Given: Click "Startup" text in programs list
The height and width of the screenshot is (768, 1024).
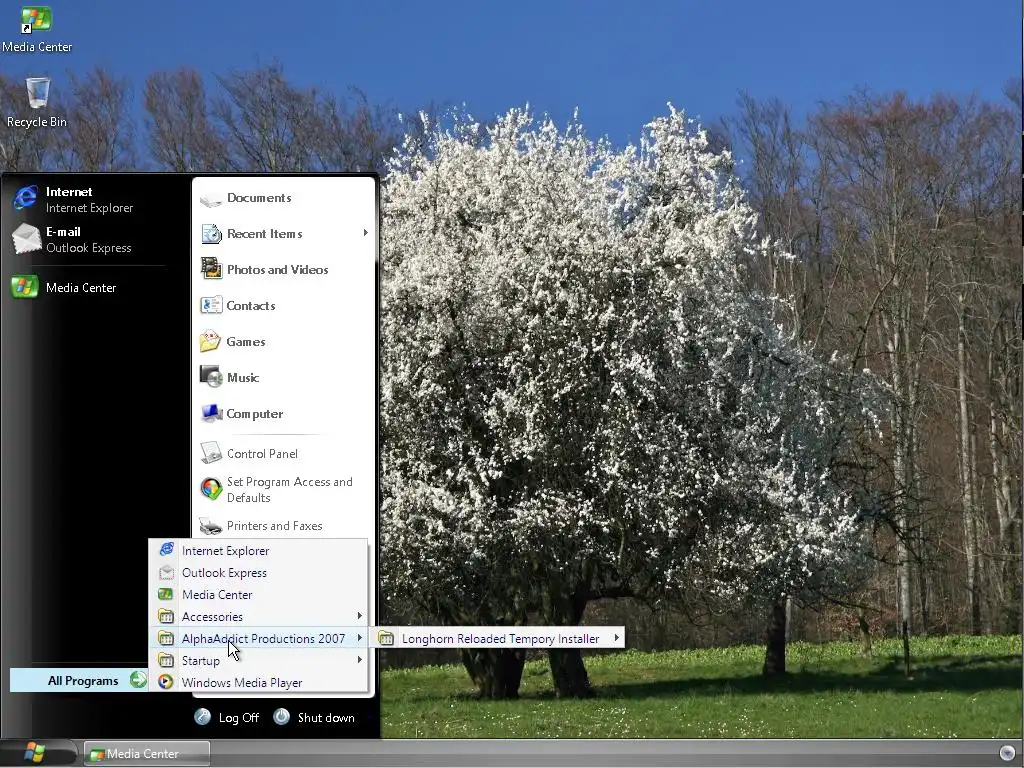Looking at the screenshot, I should pyautogui.click(x=200, y=661).
